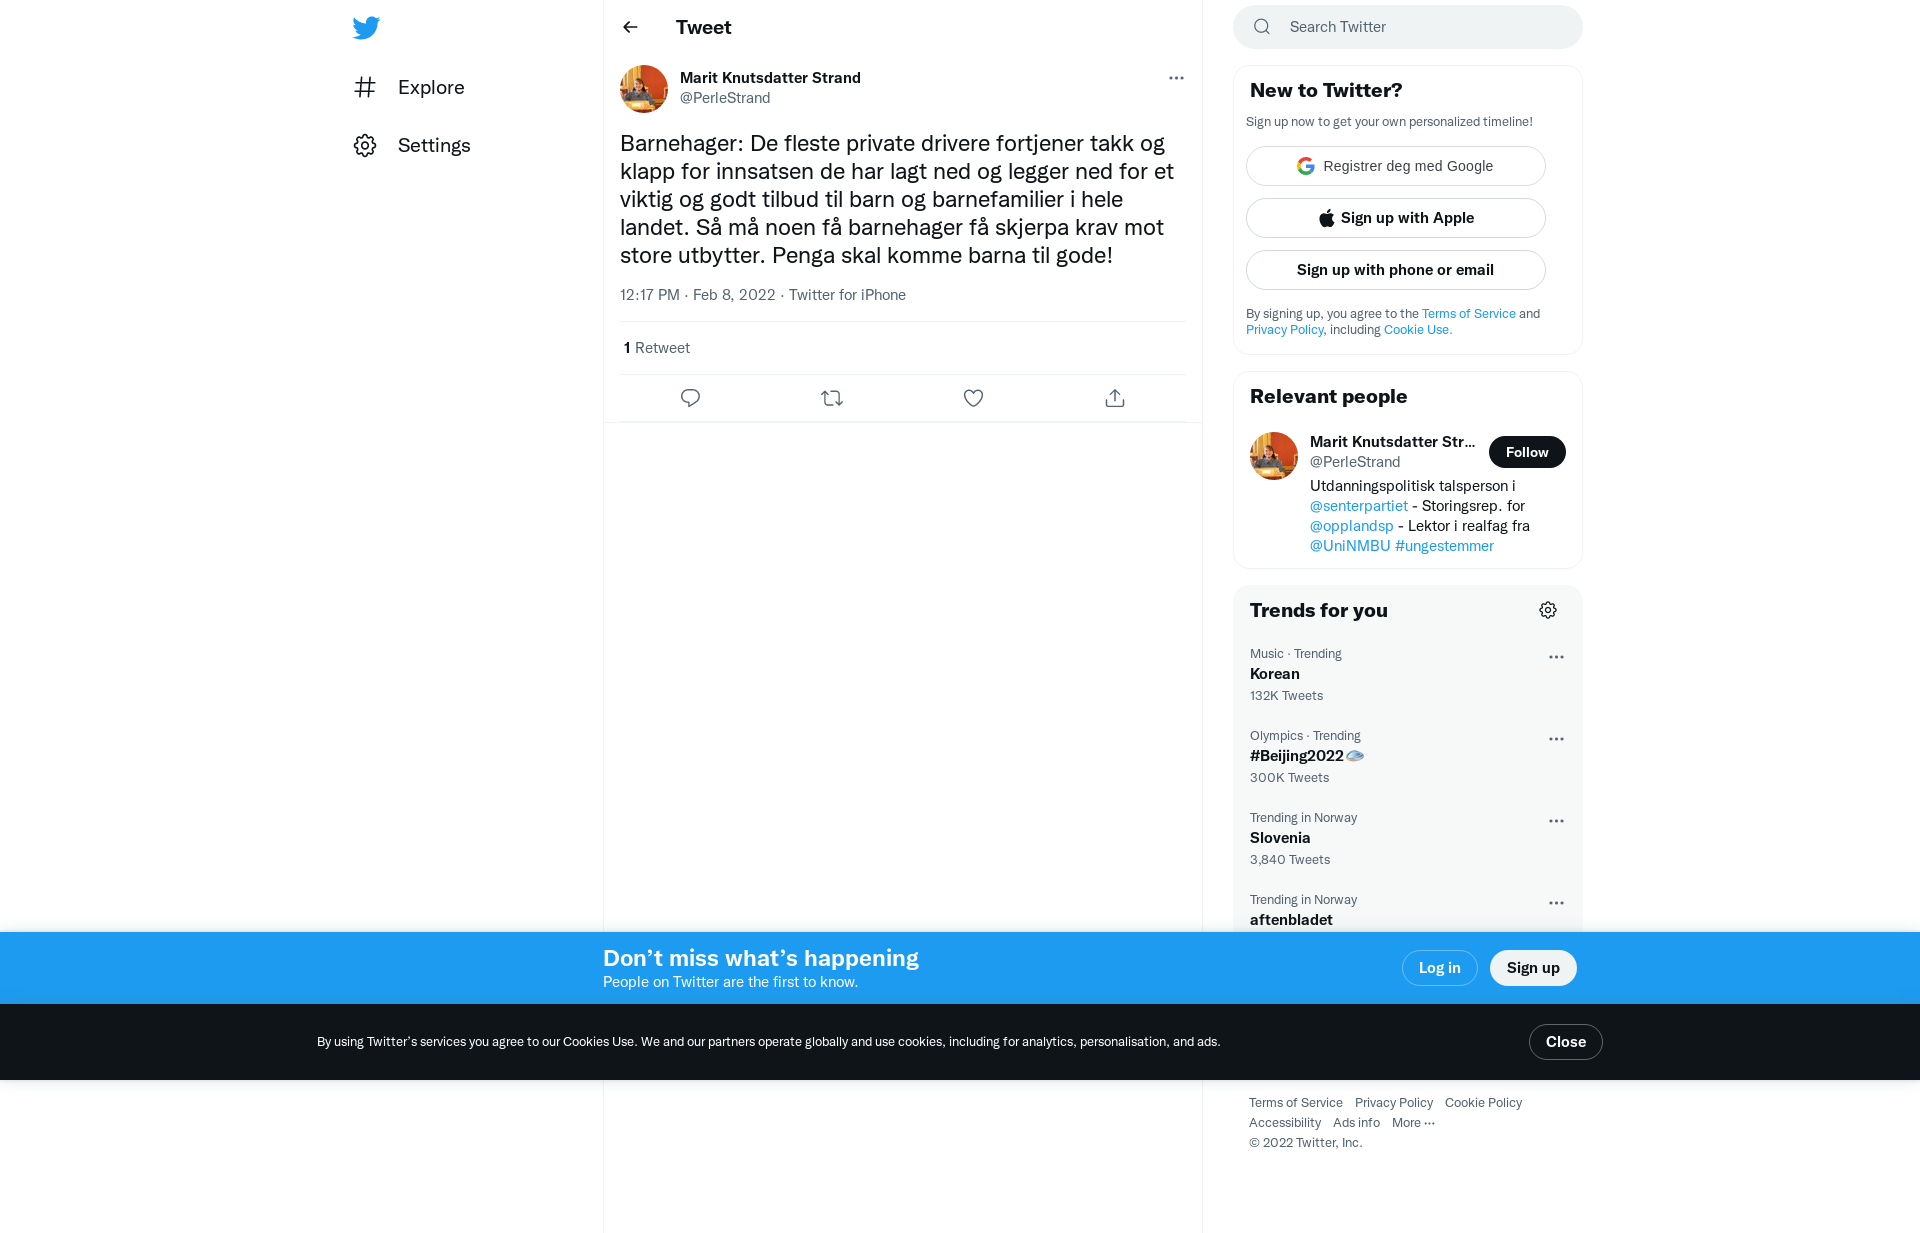Sign up with Apple
The height and width of the screenshot is (1233, 1920).
tap(1395, 218)
